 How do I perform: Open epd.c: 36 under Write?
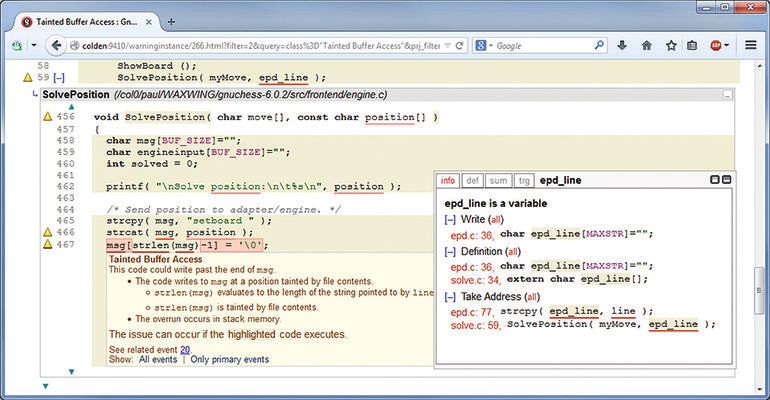tap(472, 236)
